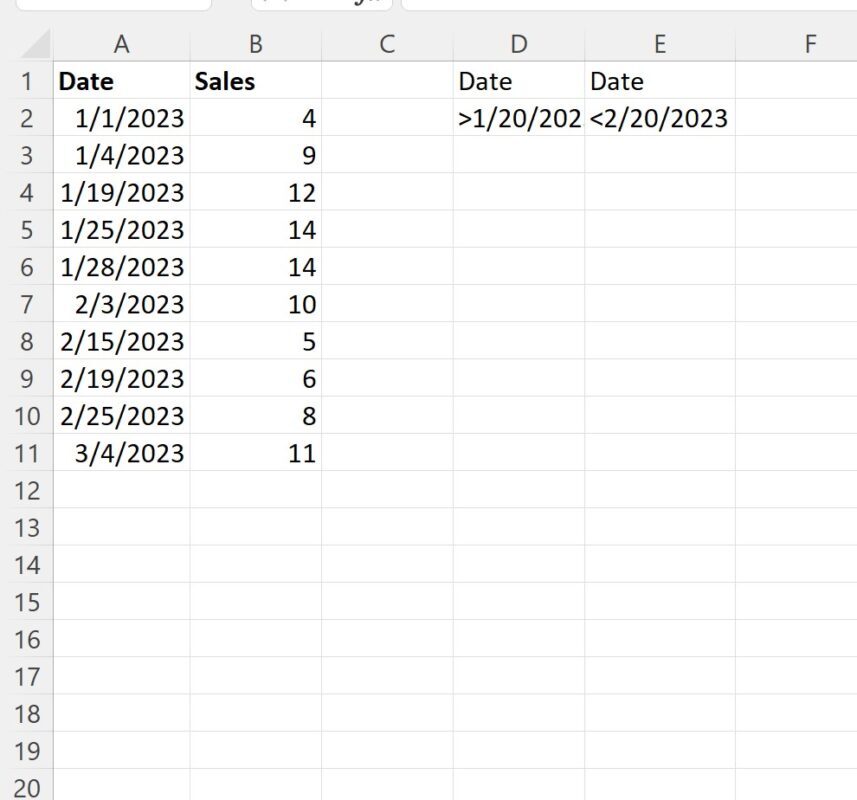Click the Select All corner triangle
The image size is (857, 800).
point(36,44)
